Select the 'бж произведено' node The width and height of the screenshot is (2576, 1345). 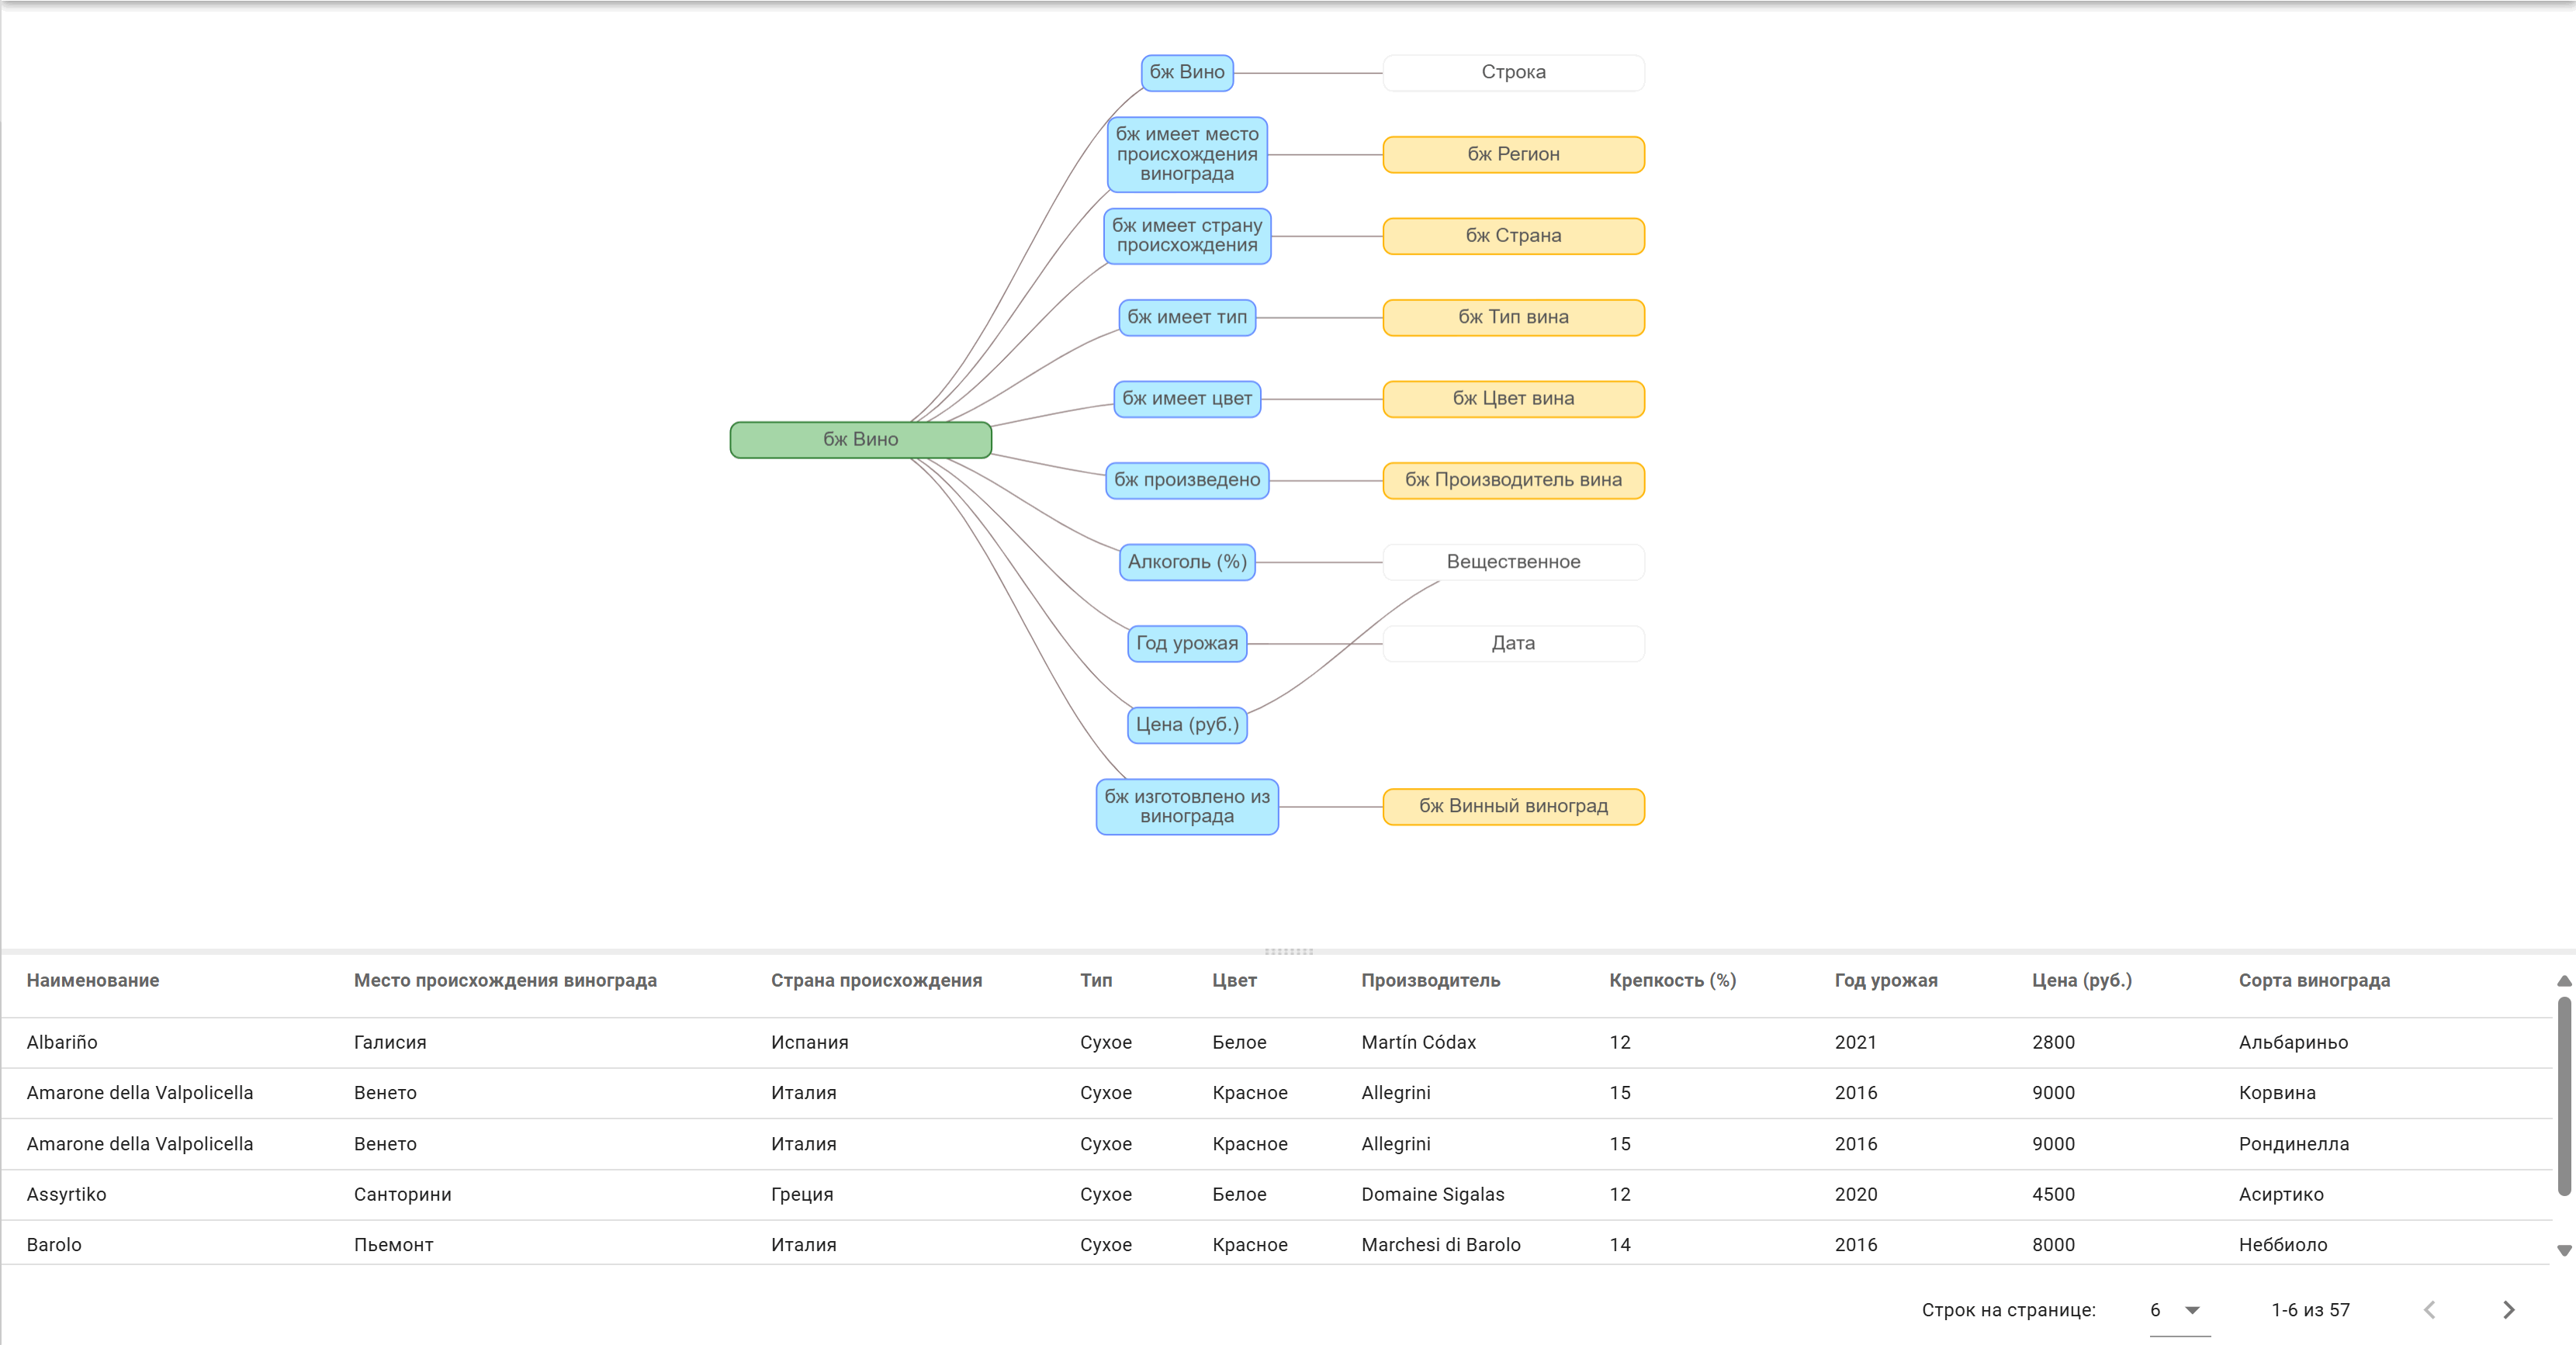click(1186, 480)
